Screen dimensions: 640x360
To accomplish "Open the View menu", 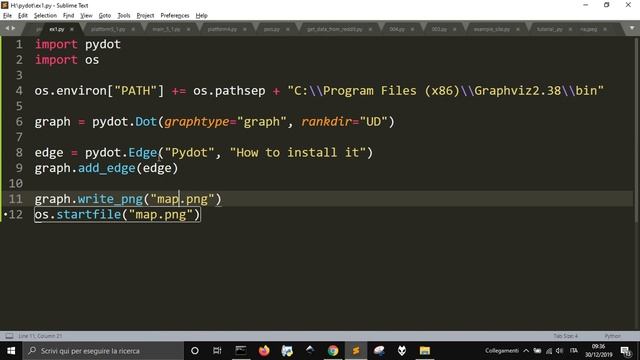I will pyautogui.click(x=86, y=16).
